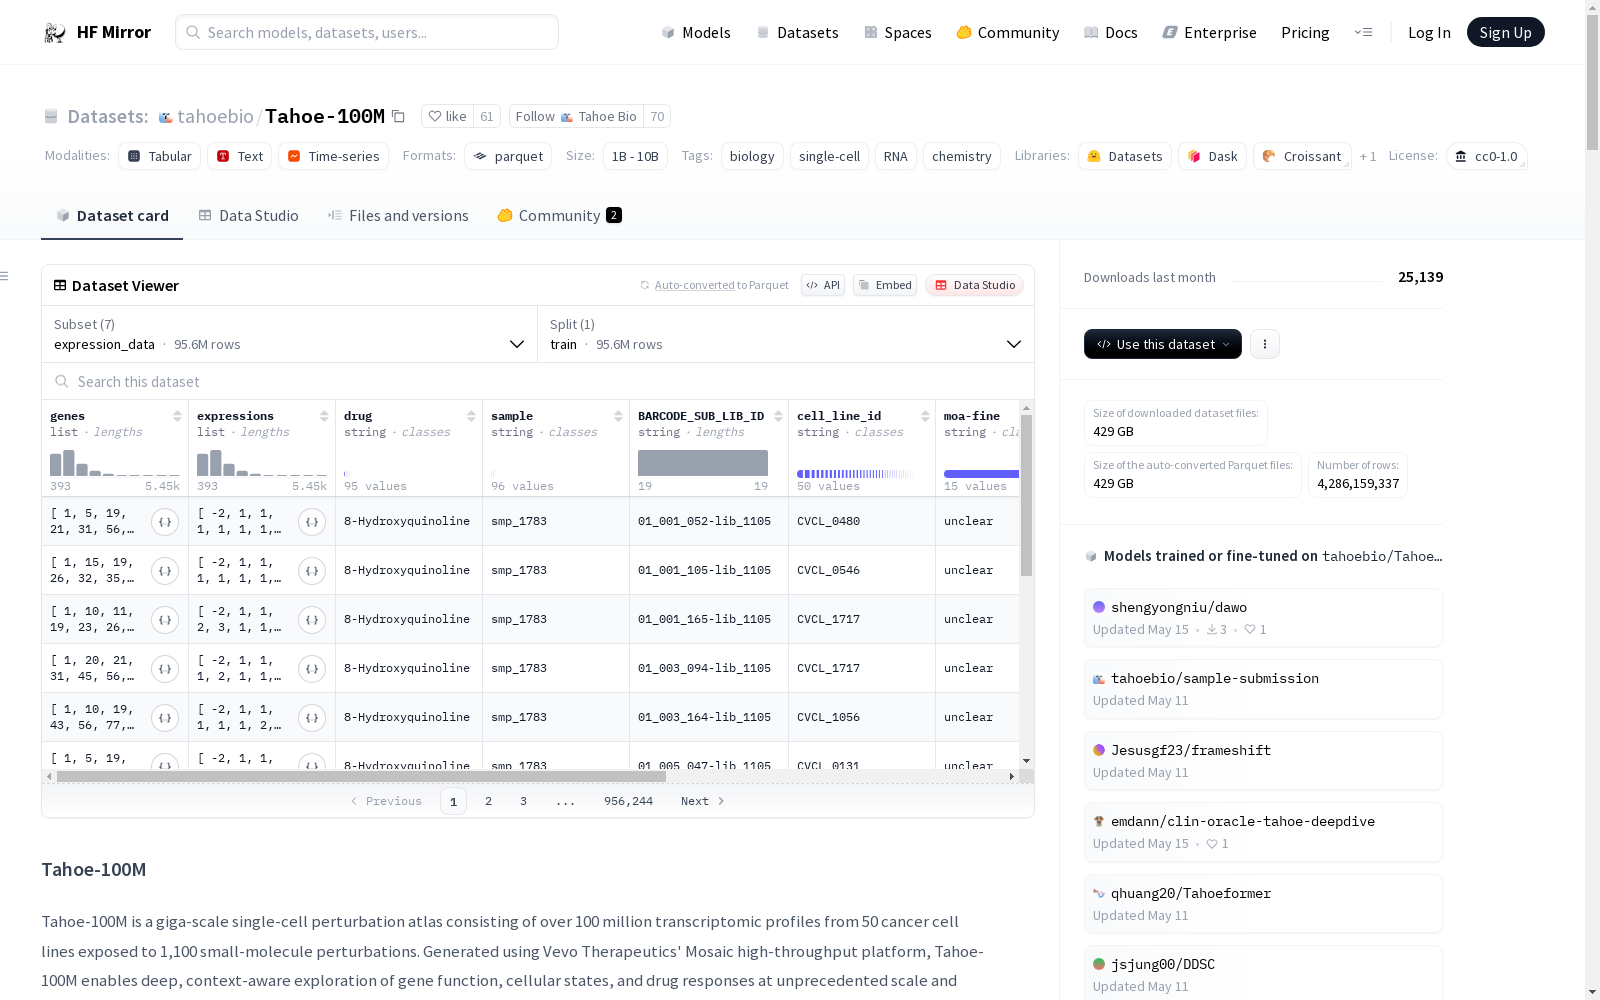Click the Embed button
Image resolution: width=1600 pixels, height=1000 pixels.
pos(885,285)
